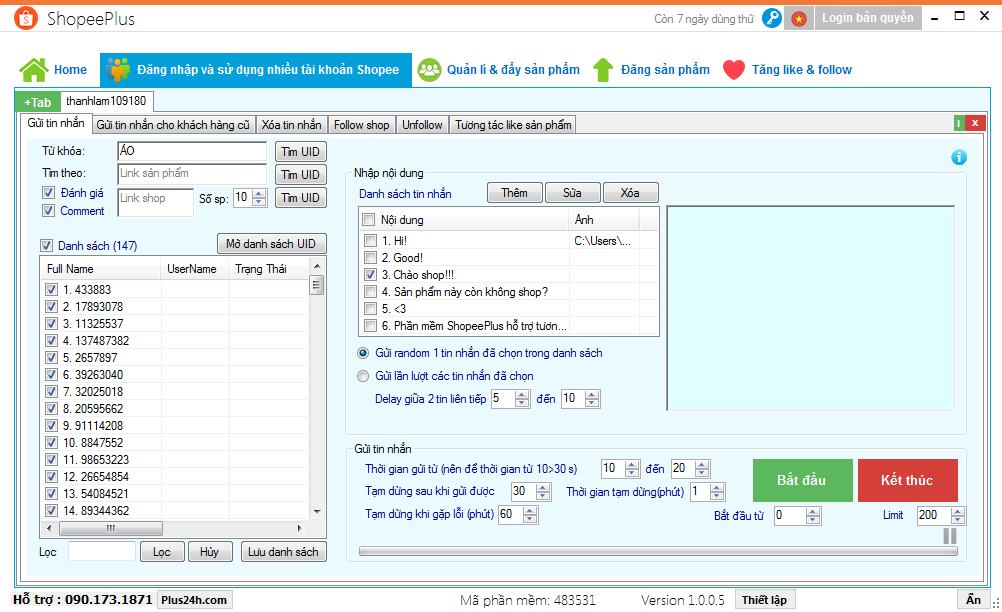Click the green arrow Đăng sản phẩm icon
The image size is (1002, 612).
click(603, 69)
